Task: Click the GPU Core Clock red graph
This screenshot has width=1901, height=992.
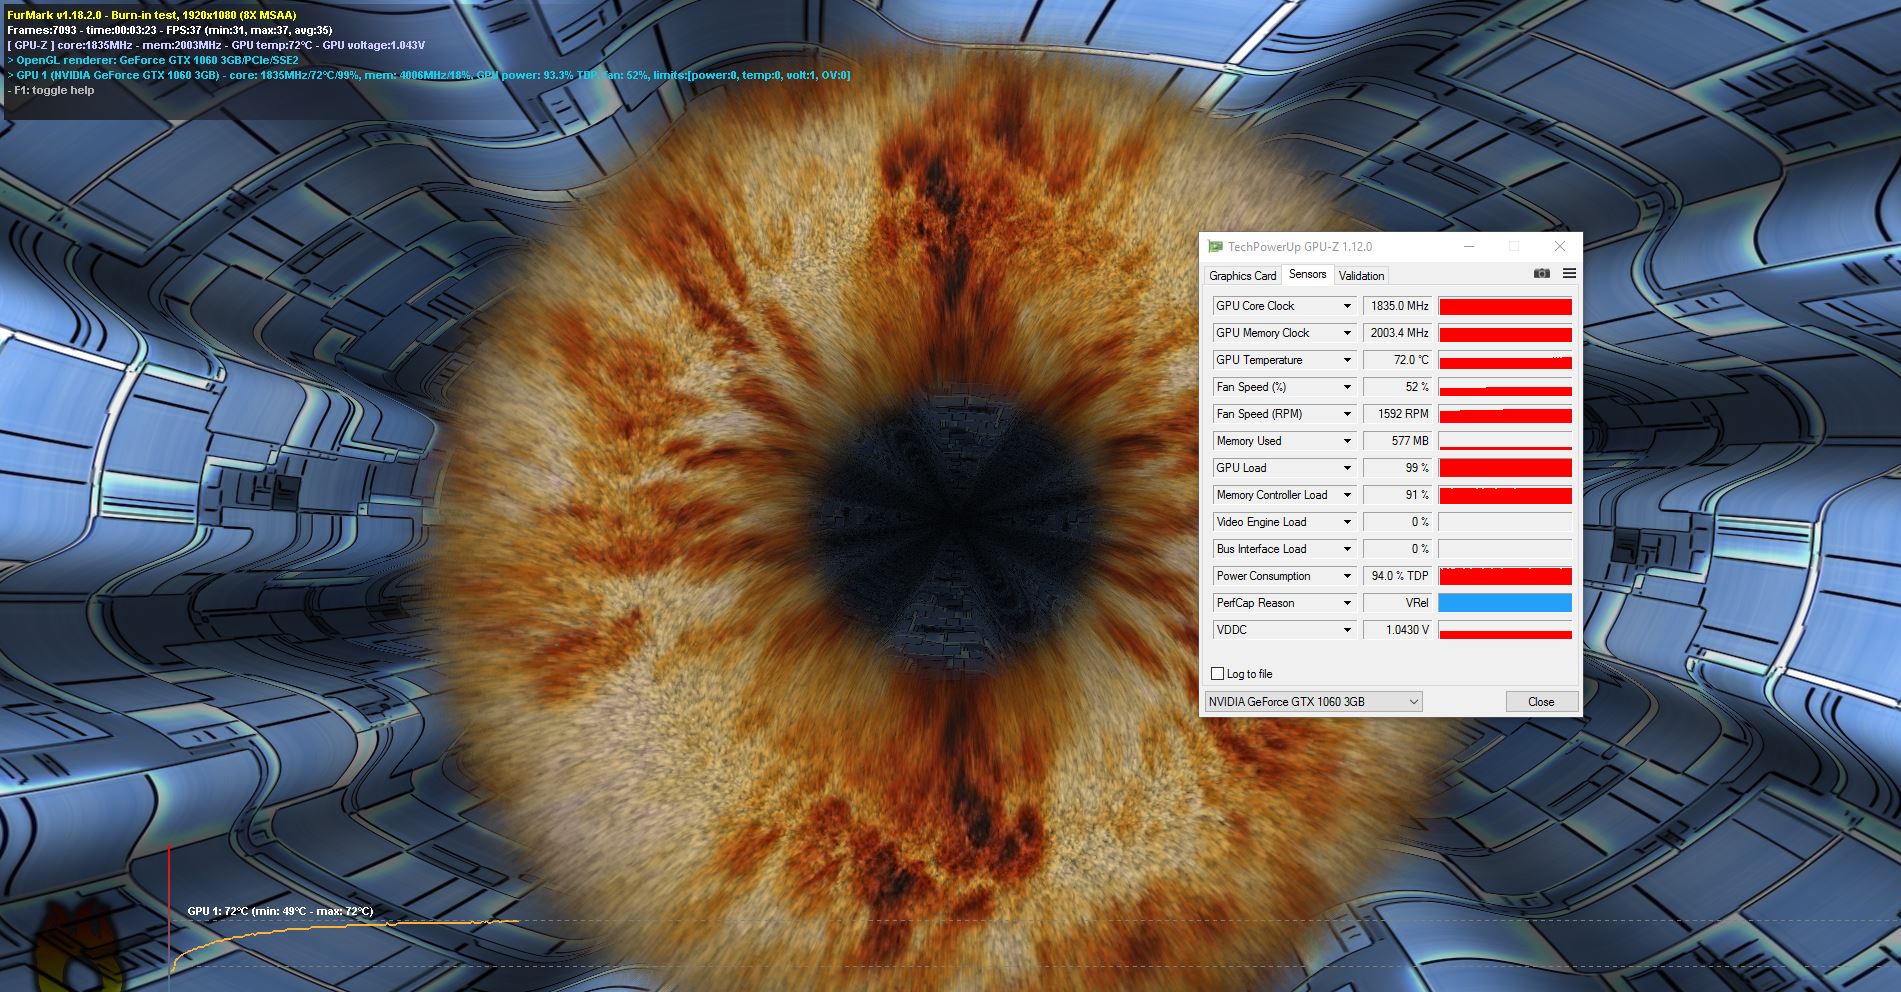Action: pos(1505,306)
